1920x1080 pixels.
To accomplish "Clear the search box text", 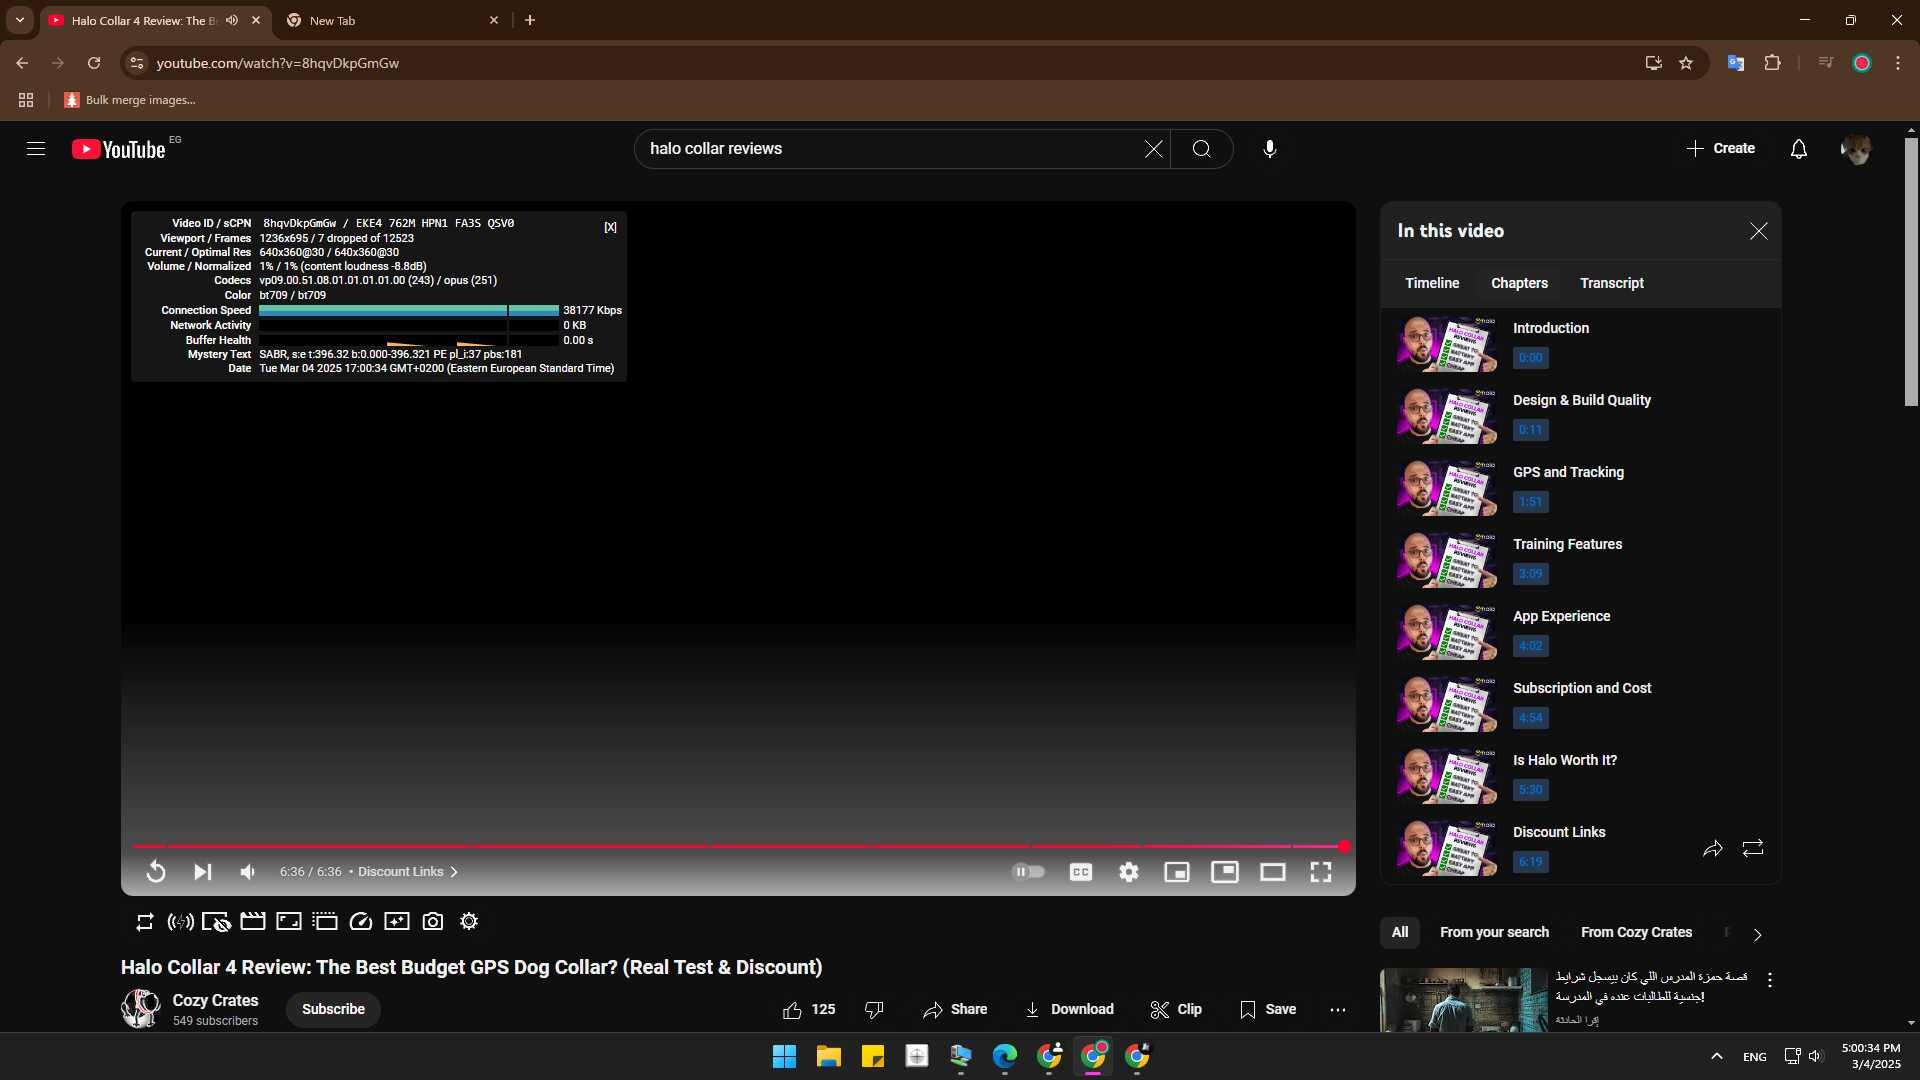I will (x=1153, y=149).
